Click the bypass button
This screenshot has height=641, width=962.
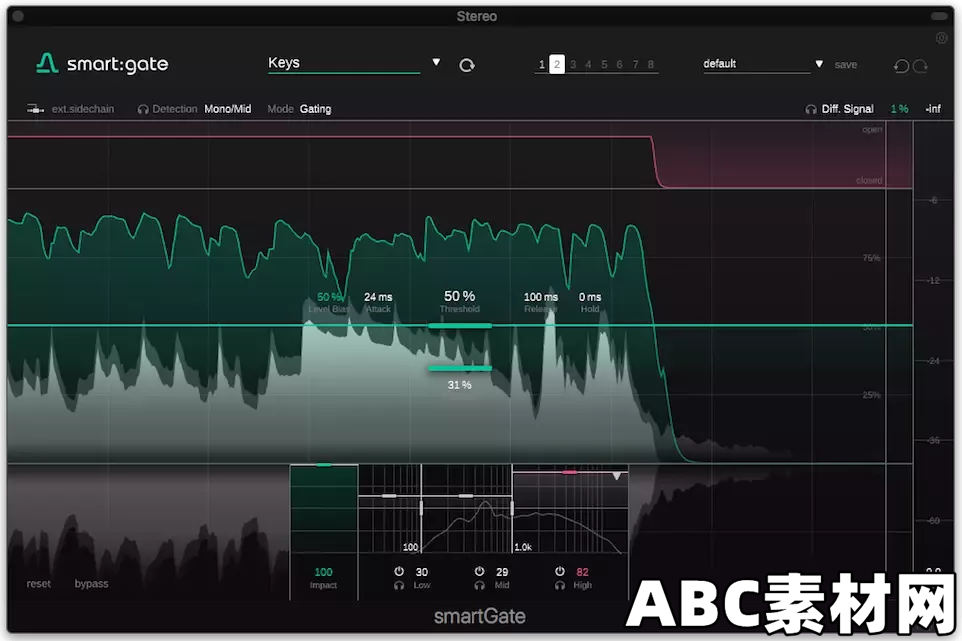pyautogui.click(x=91, y=584)
